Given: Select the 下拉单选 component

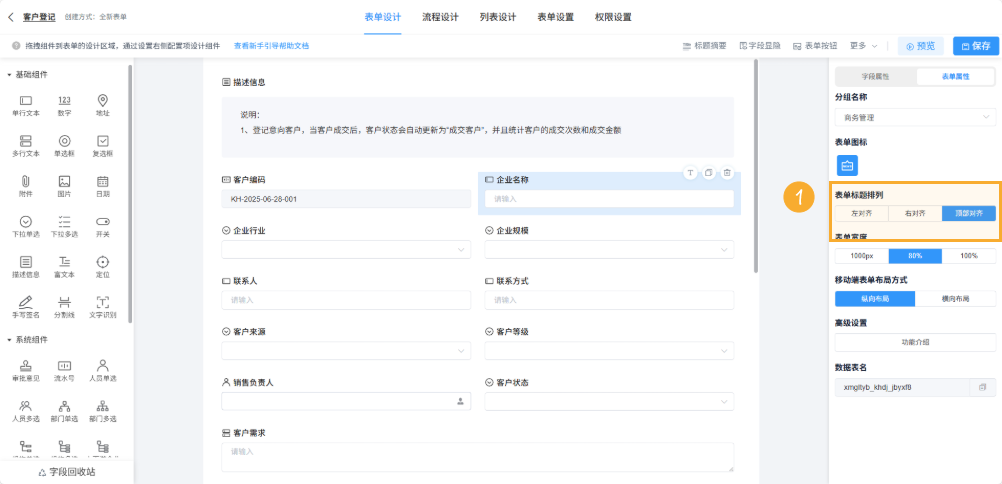Looking at the screenshot, I should point(26,227).
